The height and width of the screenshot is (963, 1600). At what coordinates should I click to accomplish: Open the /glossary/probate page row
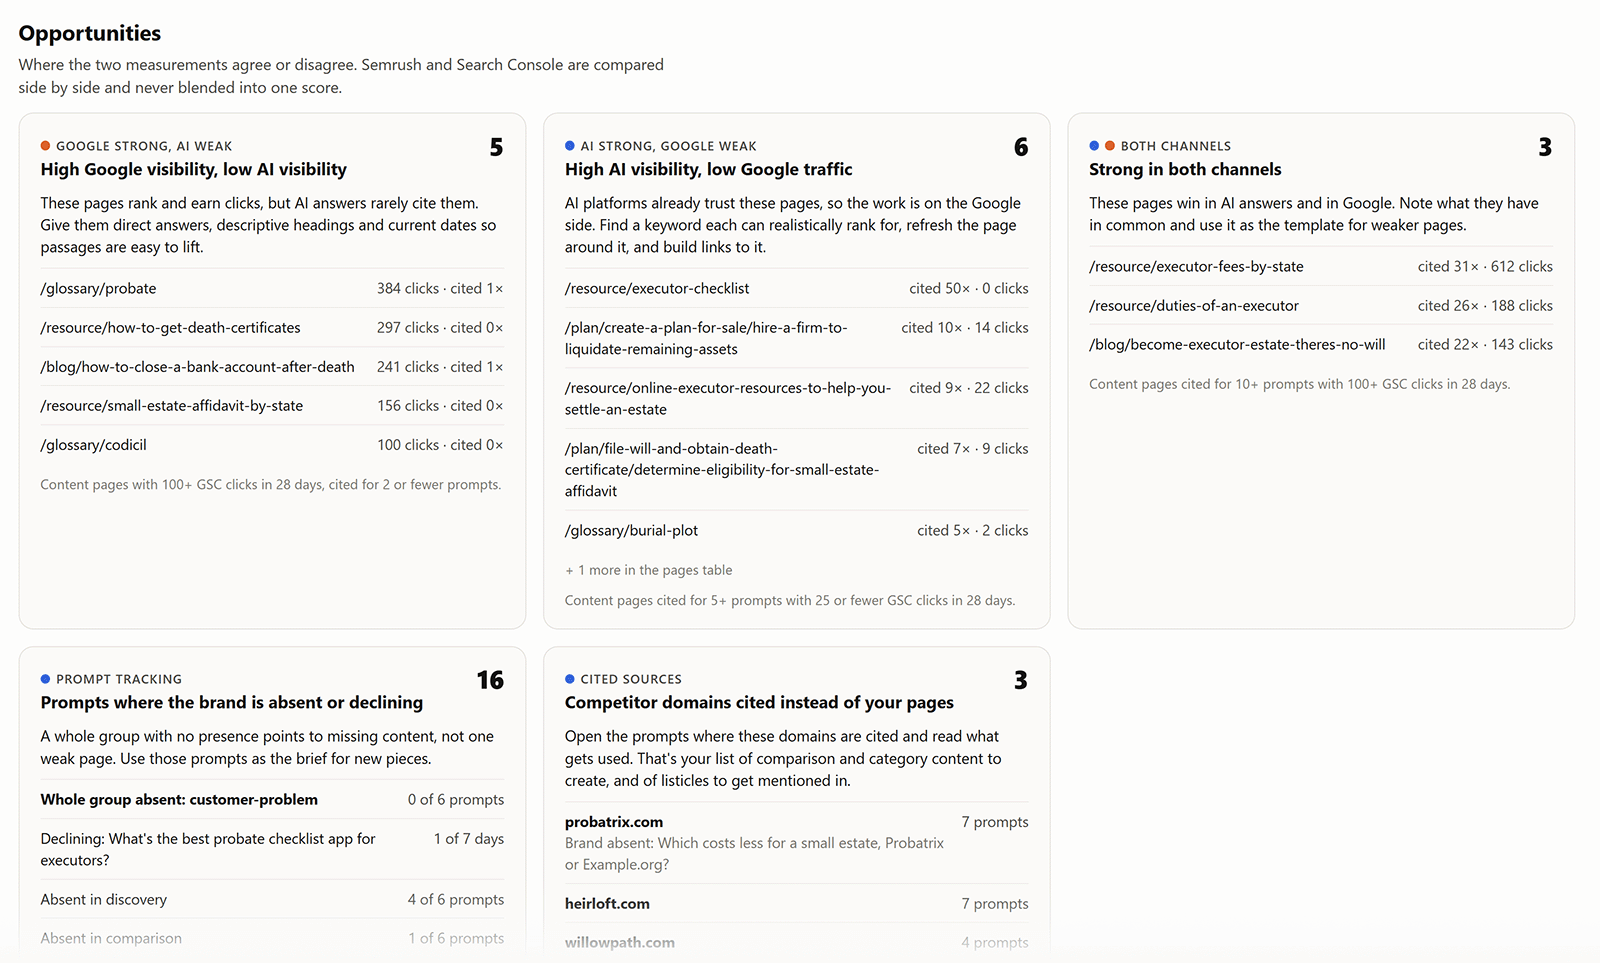pos(272,288)
